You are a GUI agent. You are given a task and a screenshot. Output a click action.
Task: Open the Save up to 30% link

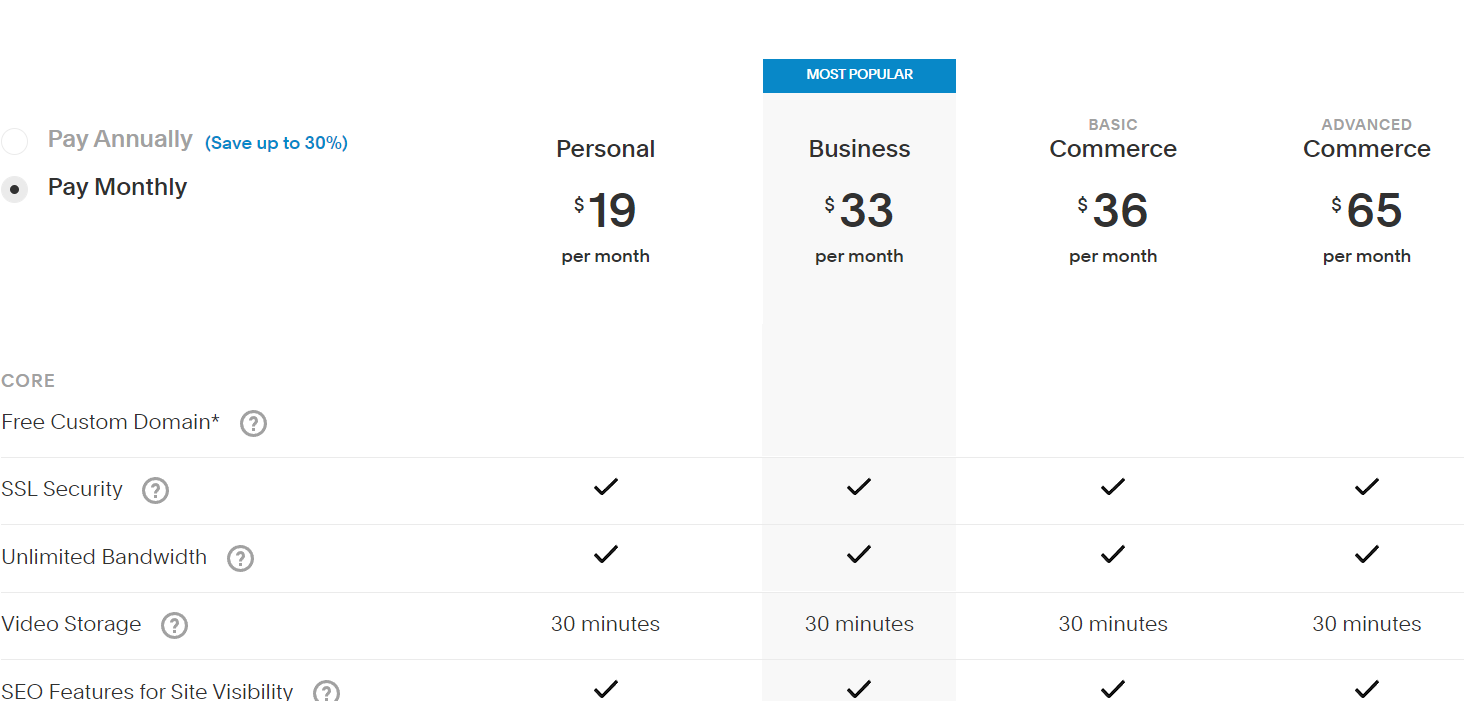click(x=276, y=143)
